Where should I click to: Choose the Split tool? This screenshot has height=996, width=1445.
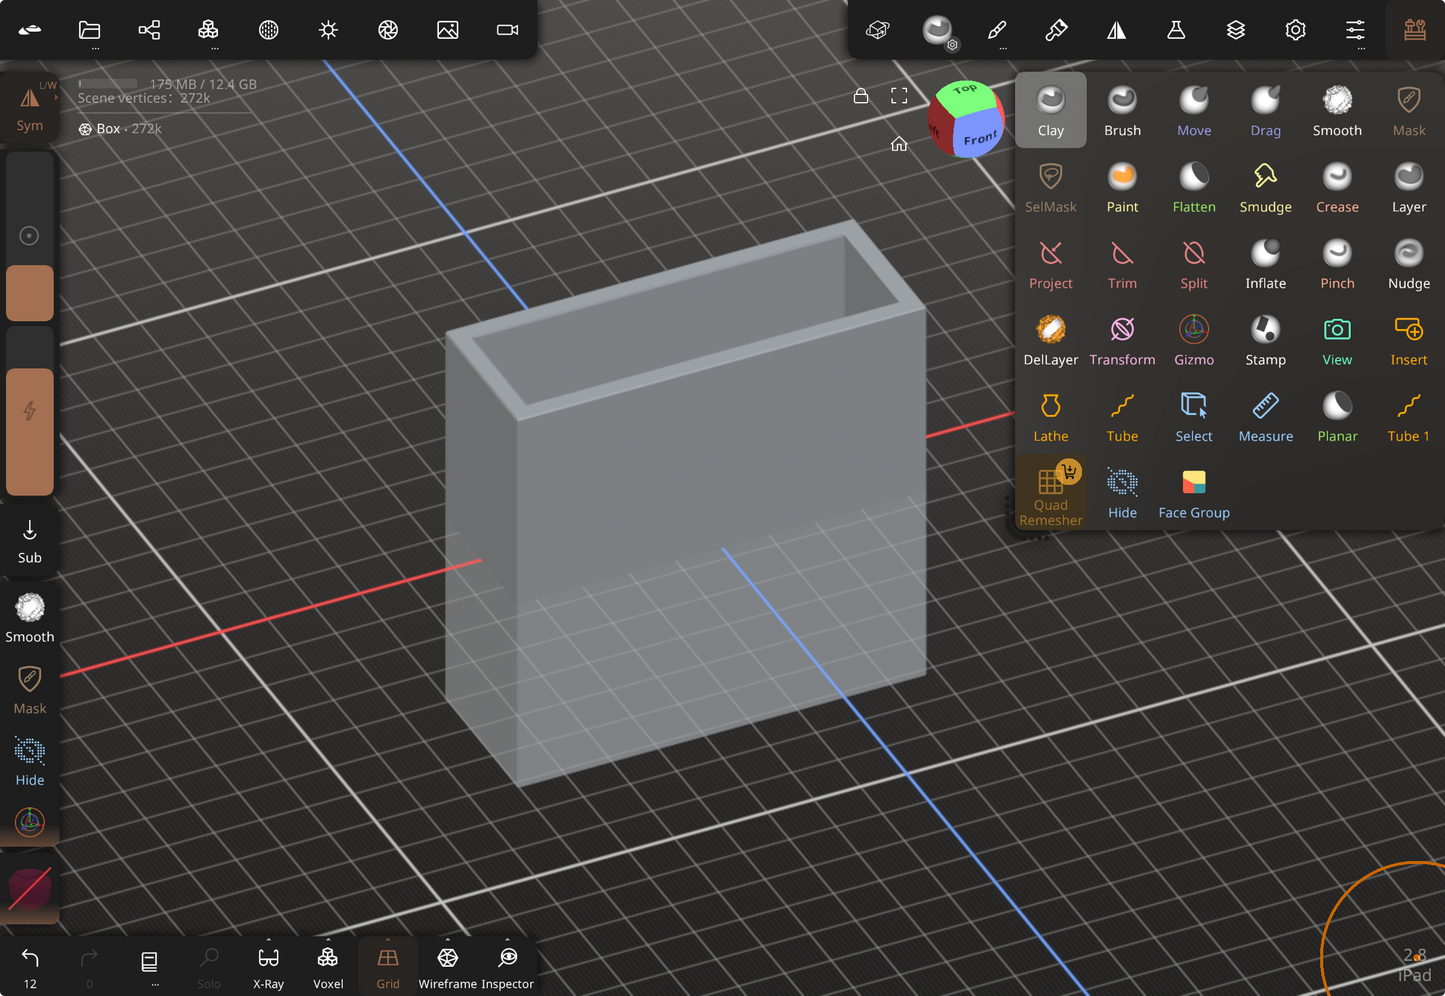pyautogui.click(x=1194, y=264)
